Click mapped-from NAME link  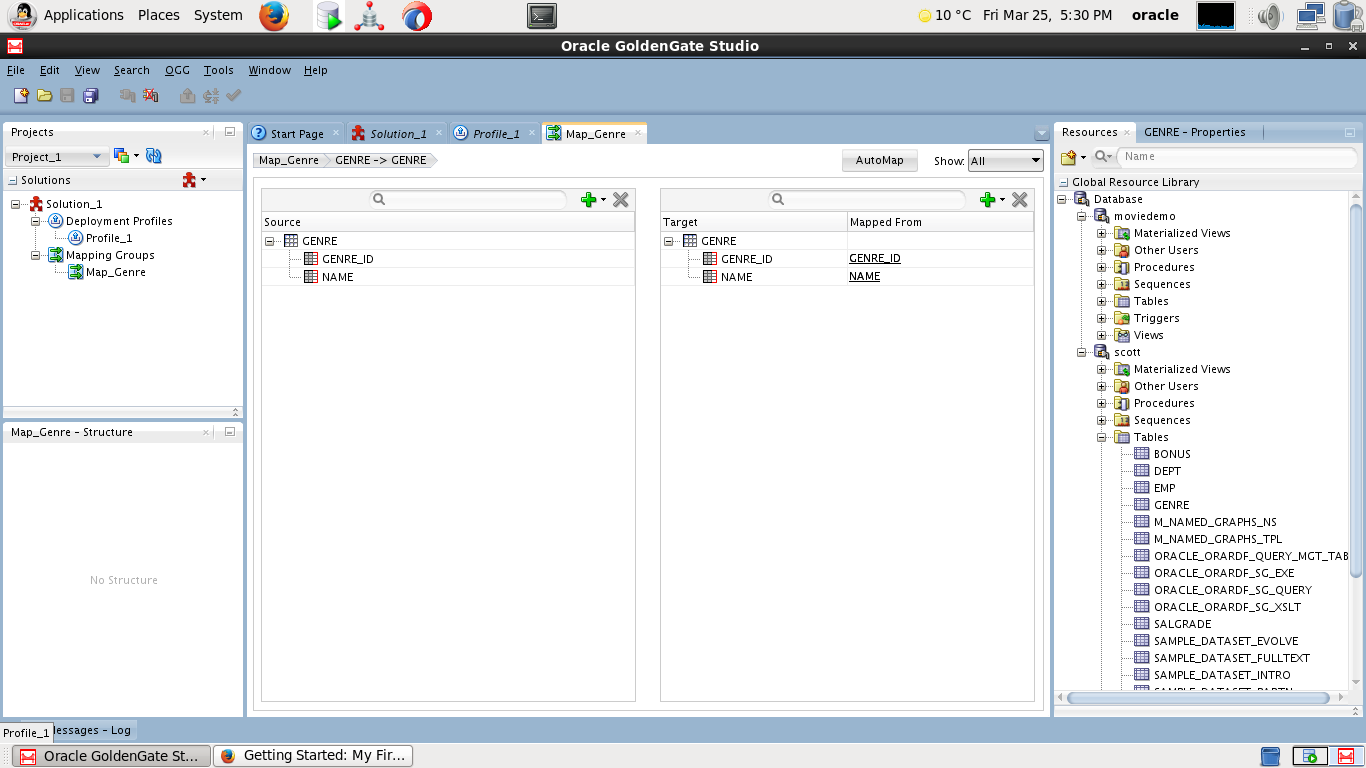(x=865, y=277)
